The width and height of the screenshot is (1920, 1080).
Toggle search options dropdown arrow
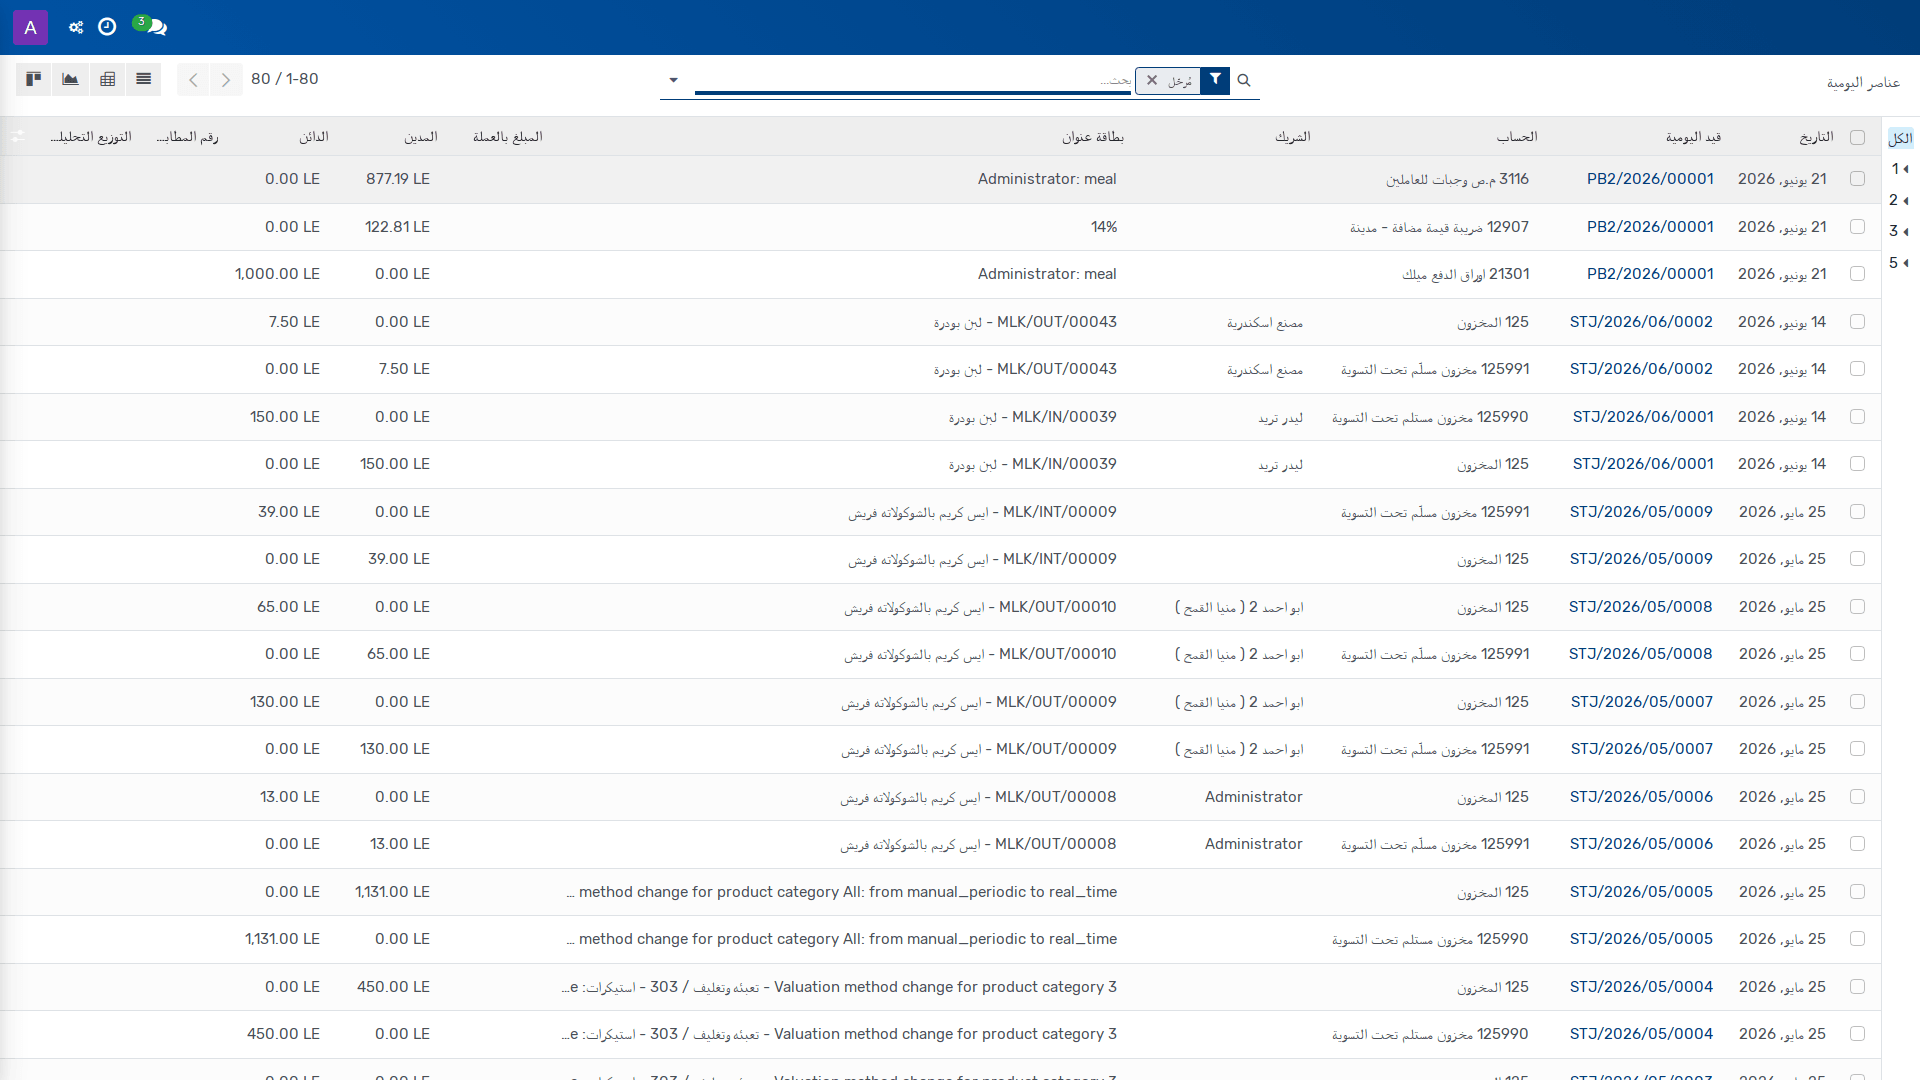point(673,80)
